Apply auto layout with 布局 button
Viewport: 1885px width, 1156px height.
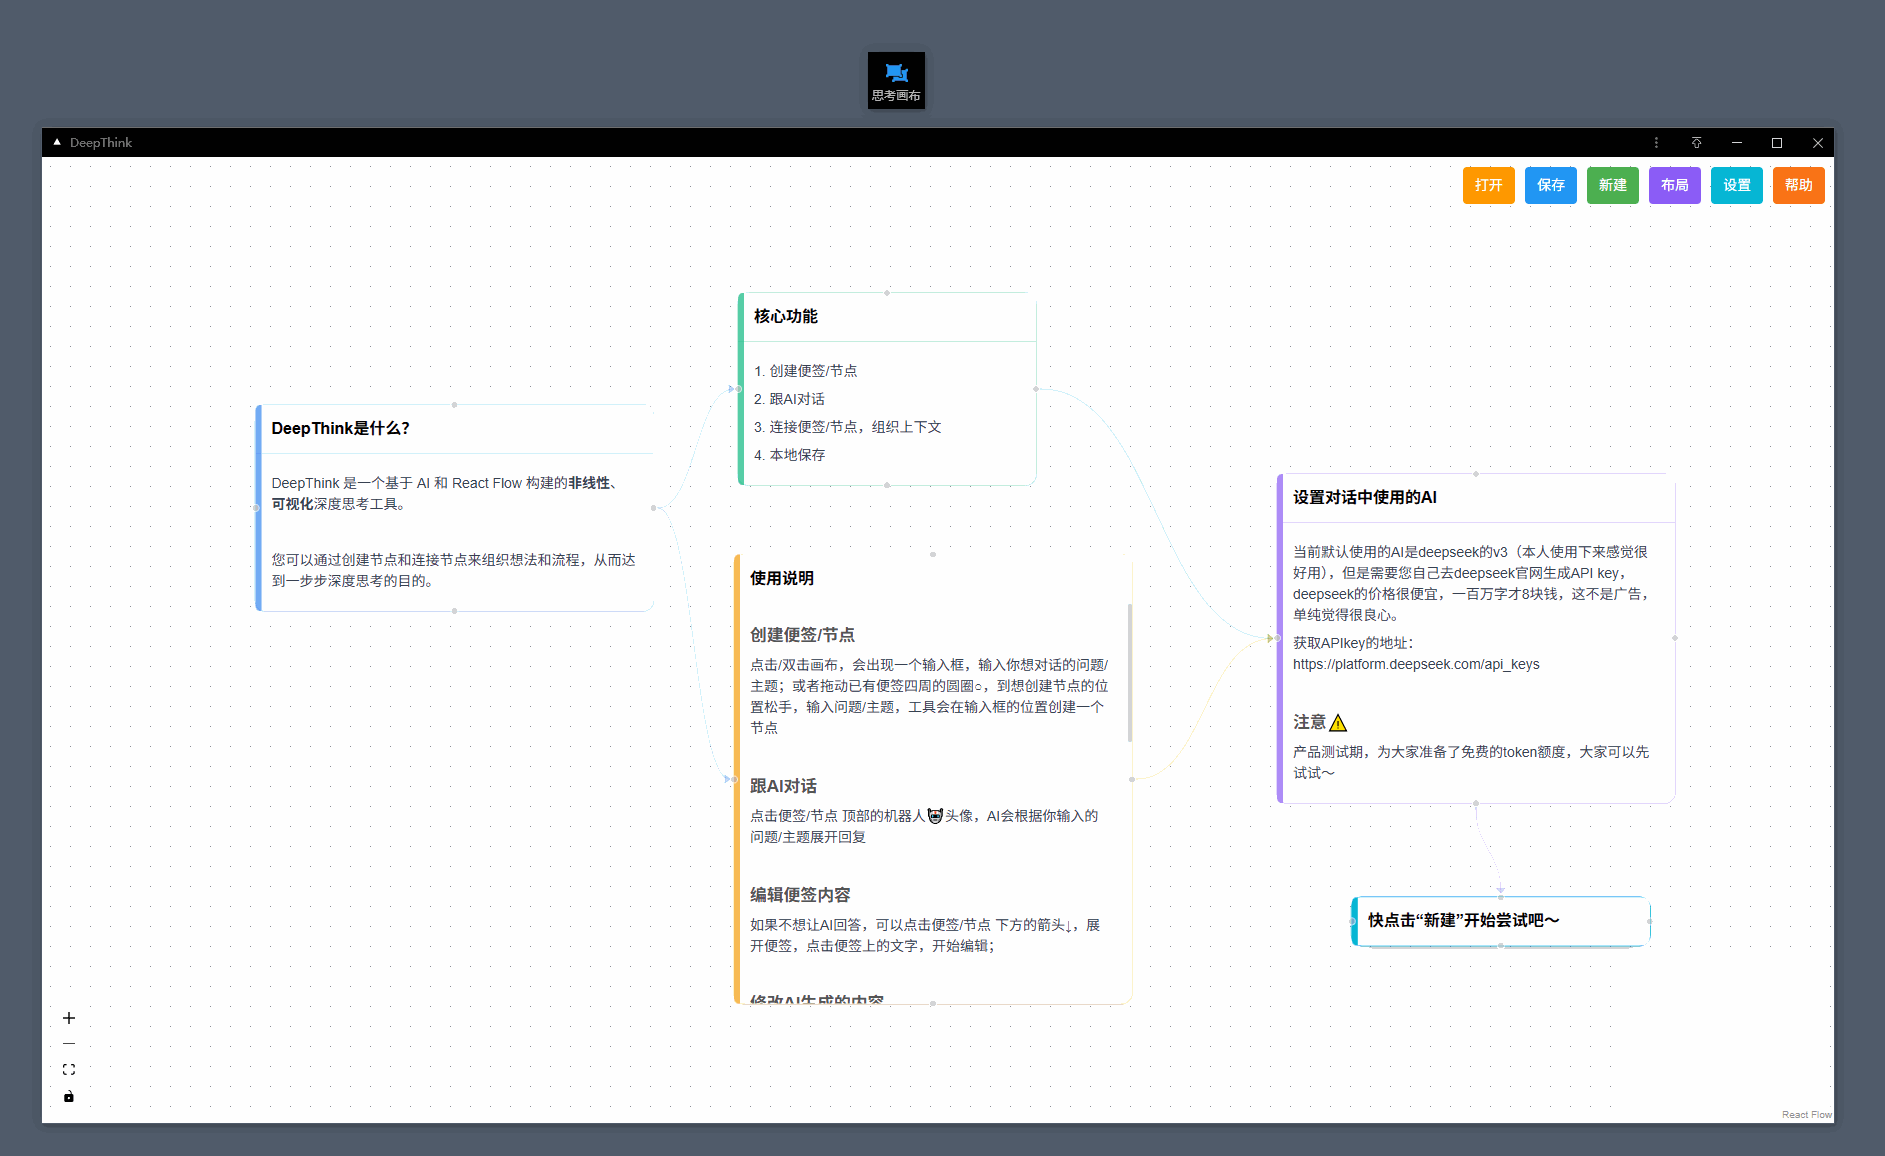pyautogui.click(x=1674, y=185)
